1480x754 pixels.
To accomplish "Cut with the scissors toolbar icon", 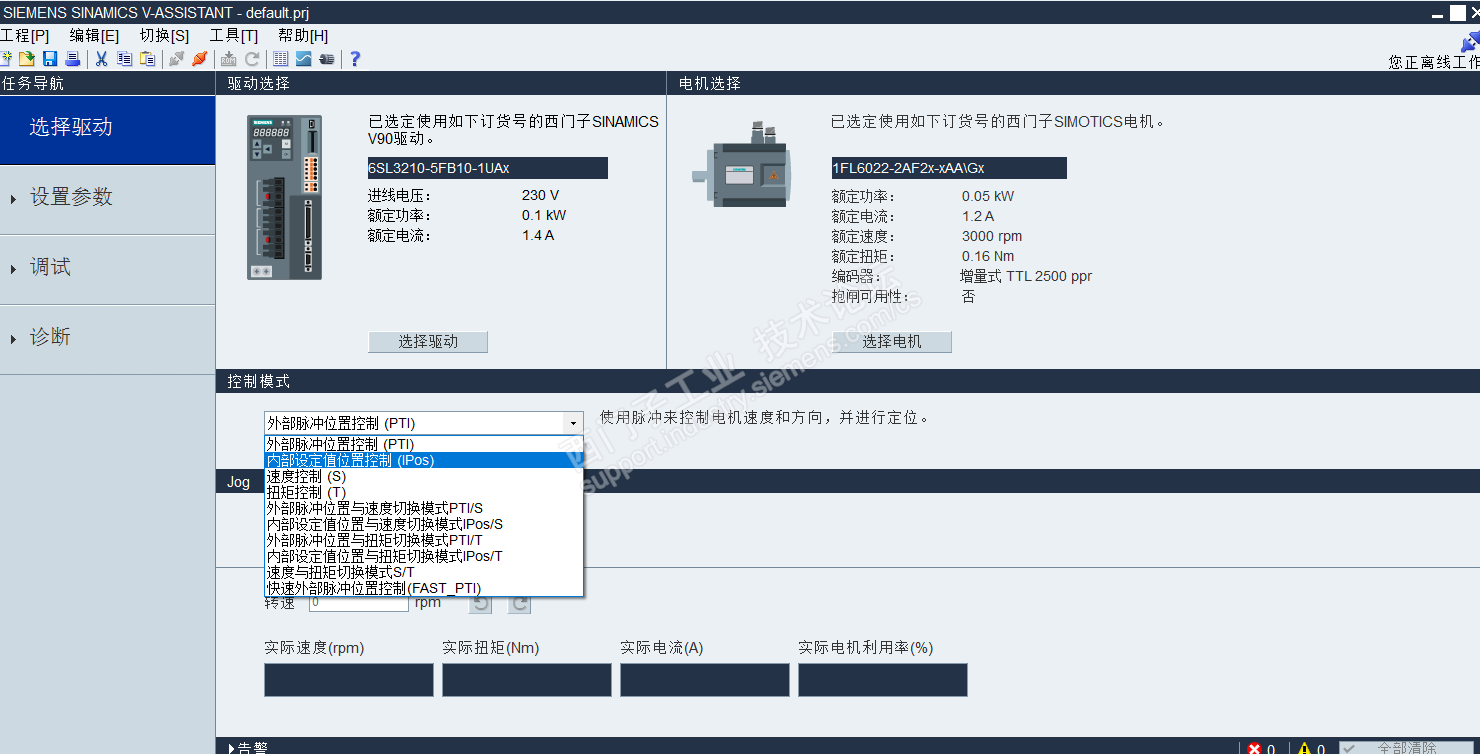I will pos(101,59).
